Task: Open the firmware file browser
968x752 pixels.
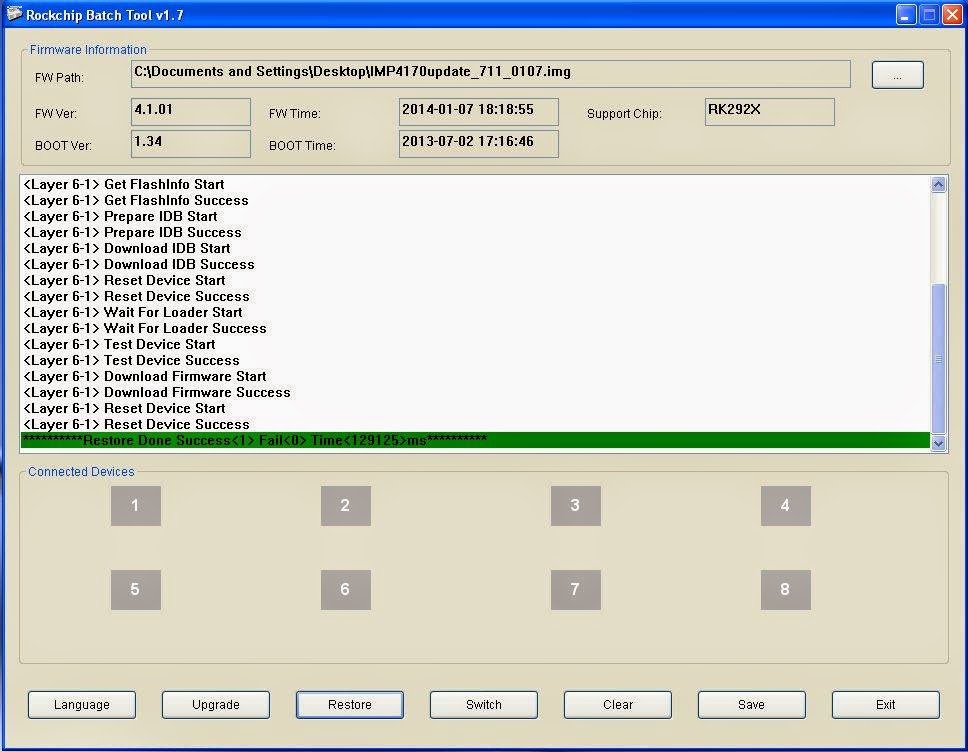Action: 896,74
